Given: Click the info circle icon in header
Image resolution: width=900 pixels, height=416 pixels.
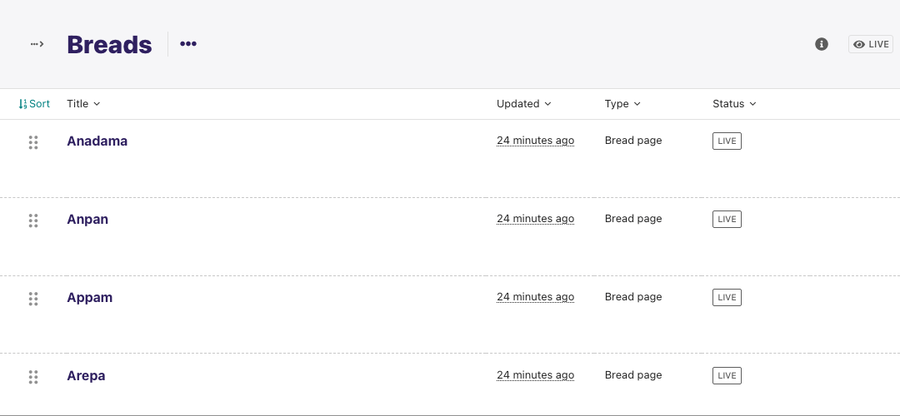Looking at the screenshot, I should point(821,44).
